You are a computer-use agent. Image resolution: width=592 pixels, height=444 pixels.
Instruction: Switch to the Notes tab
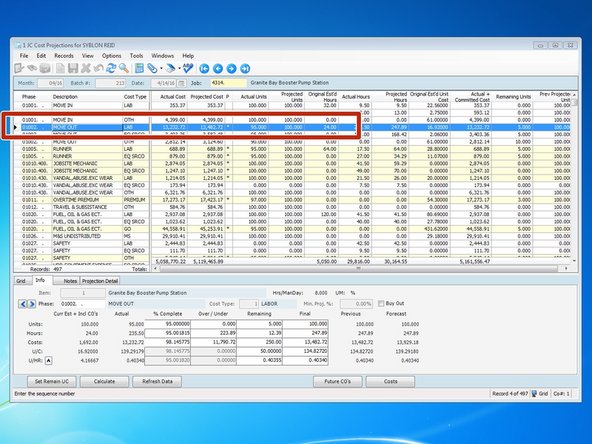coord(66,281)
